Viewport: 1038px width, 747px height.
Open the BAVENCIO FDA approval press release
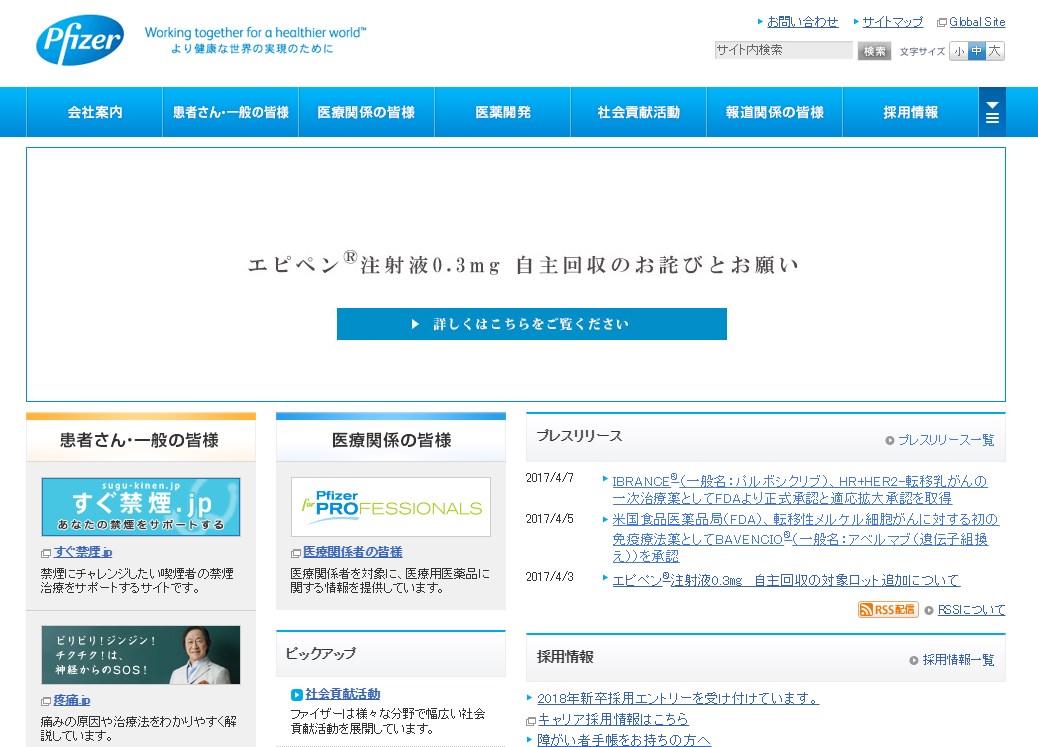pyautogui.click(x=806, y=538)
